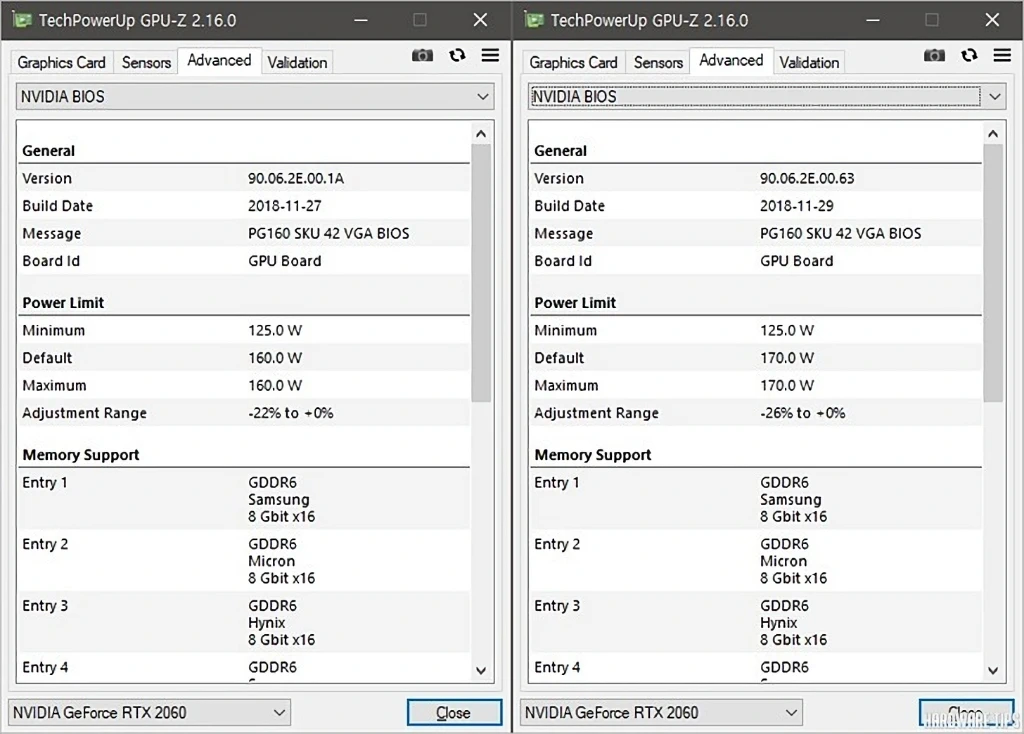Screen dimensions: 1024x734
Task: Click refresh icon in right GPU-Z window
Action: 969,56
